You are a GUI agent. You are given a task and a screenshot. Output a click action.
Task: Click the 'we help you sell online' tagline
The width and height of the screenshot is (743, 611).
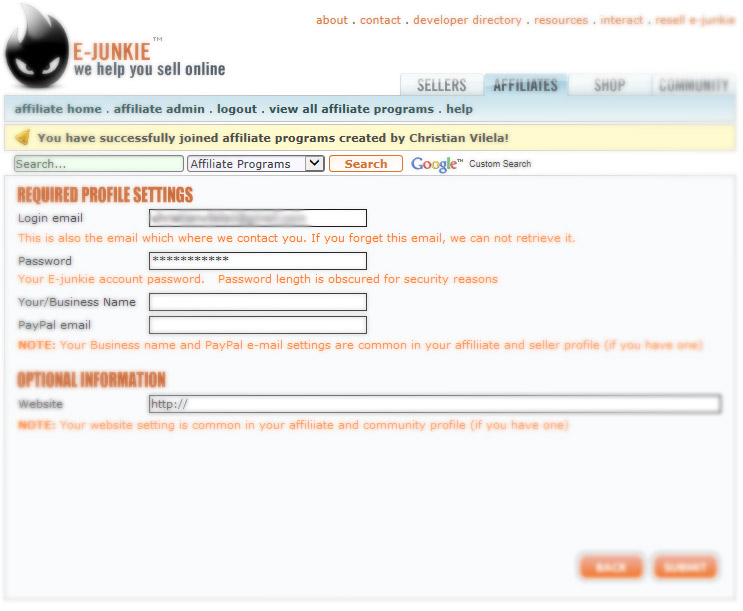click(x=150, y=69)
